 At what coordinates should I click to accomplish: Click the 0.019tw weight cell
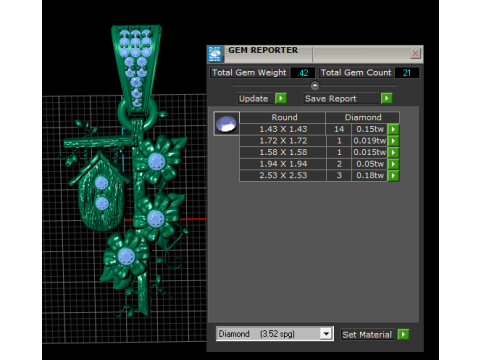click(x=370, y=141)
